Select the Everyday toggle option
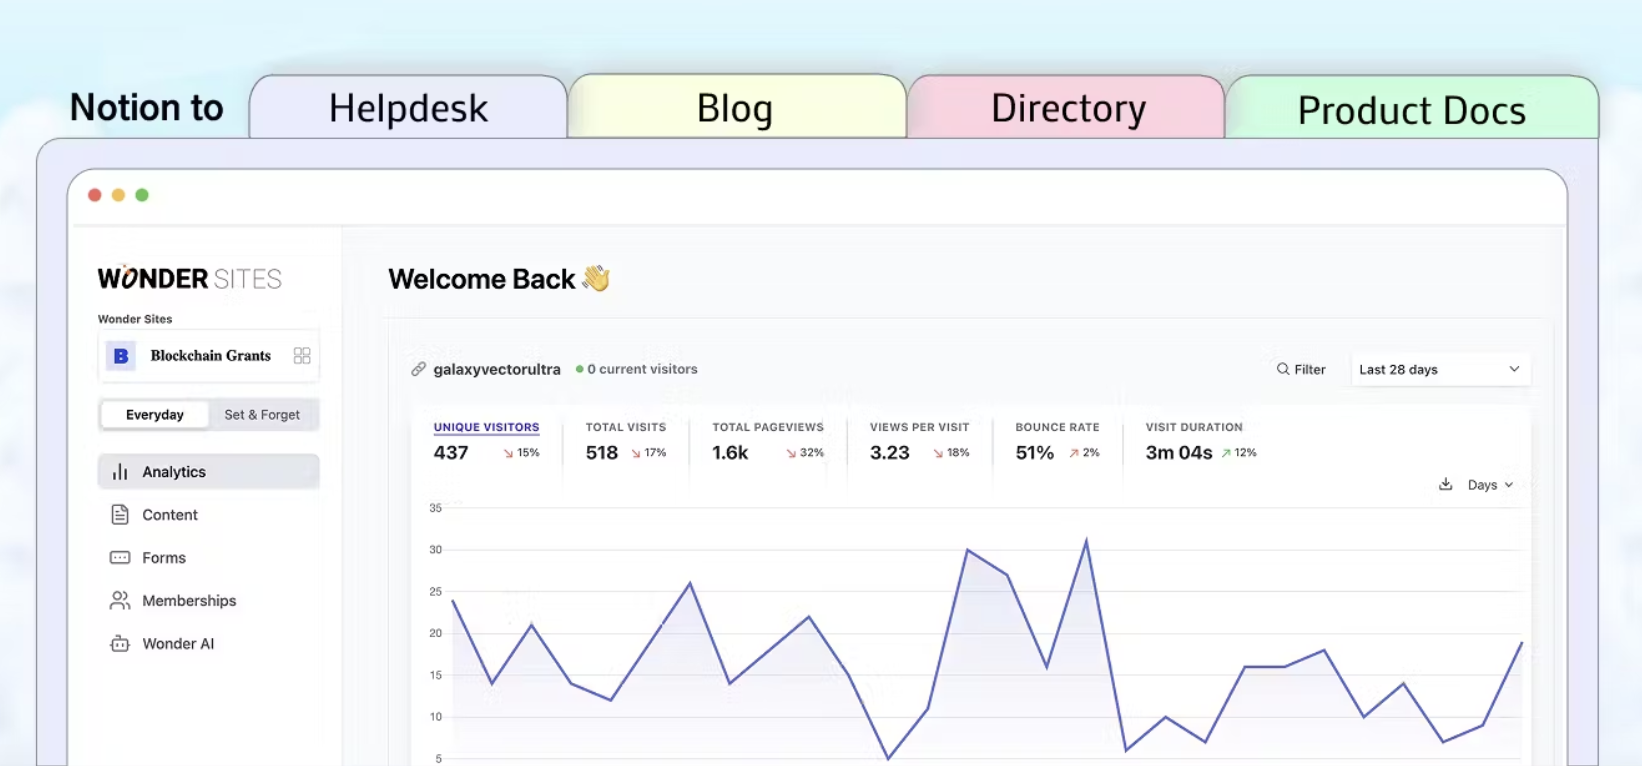Viewport: 1642px width, 766px height. [x=154, y=415]
